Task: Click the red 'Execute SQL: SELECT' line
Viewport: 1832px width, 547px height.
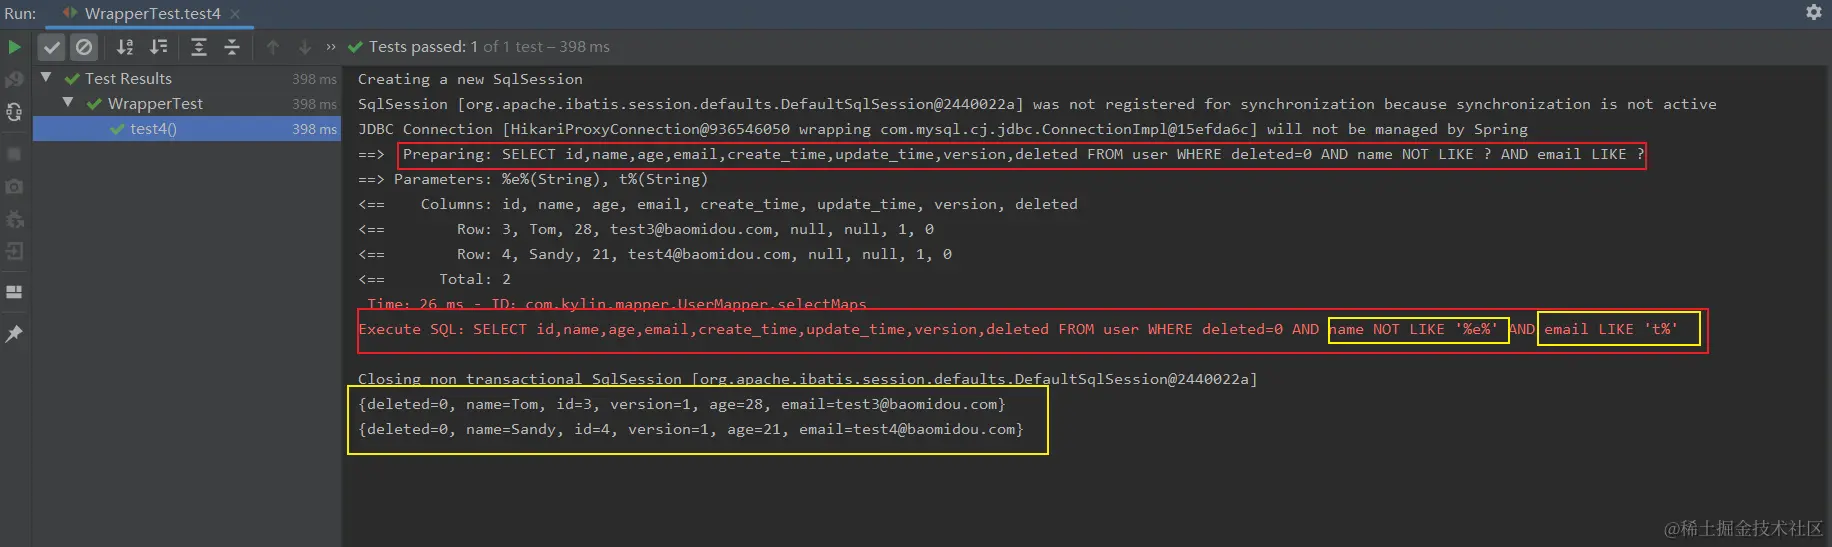Action: pos(1018,329)
